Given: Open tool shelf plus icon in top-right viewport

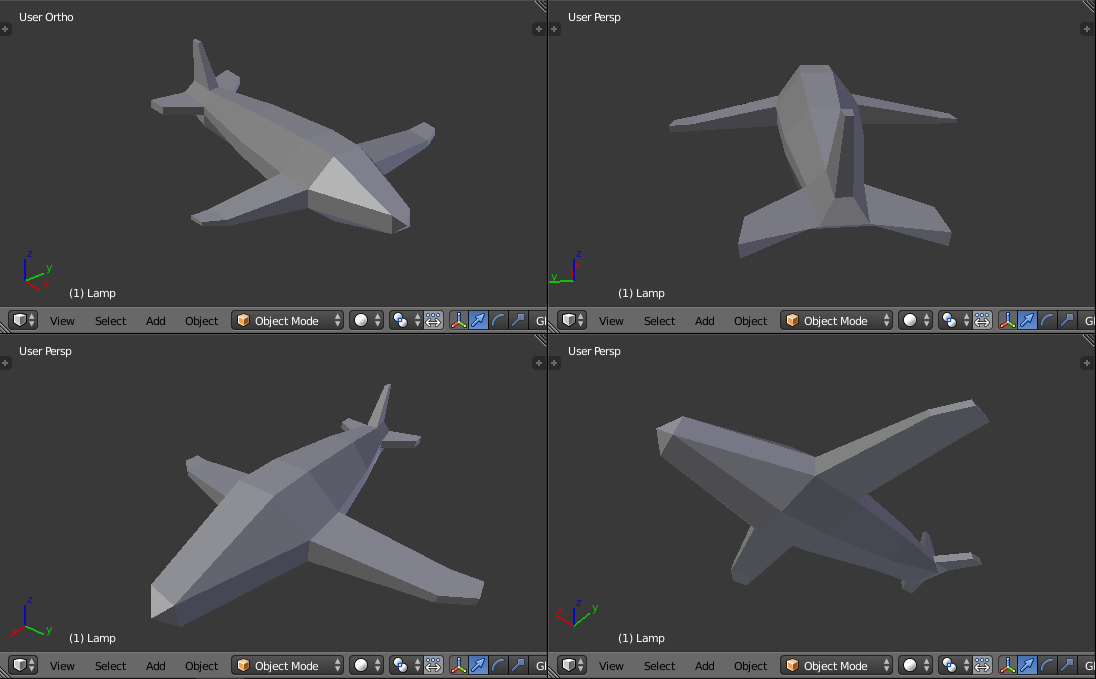Looking at the screenshot, I should (x=554, y=29).
